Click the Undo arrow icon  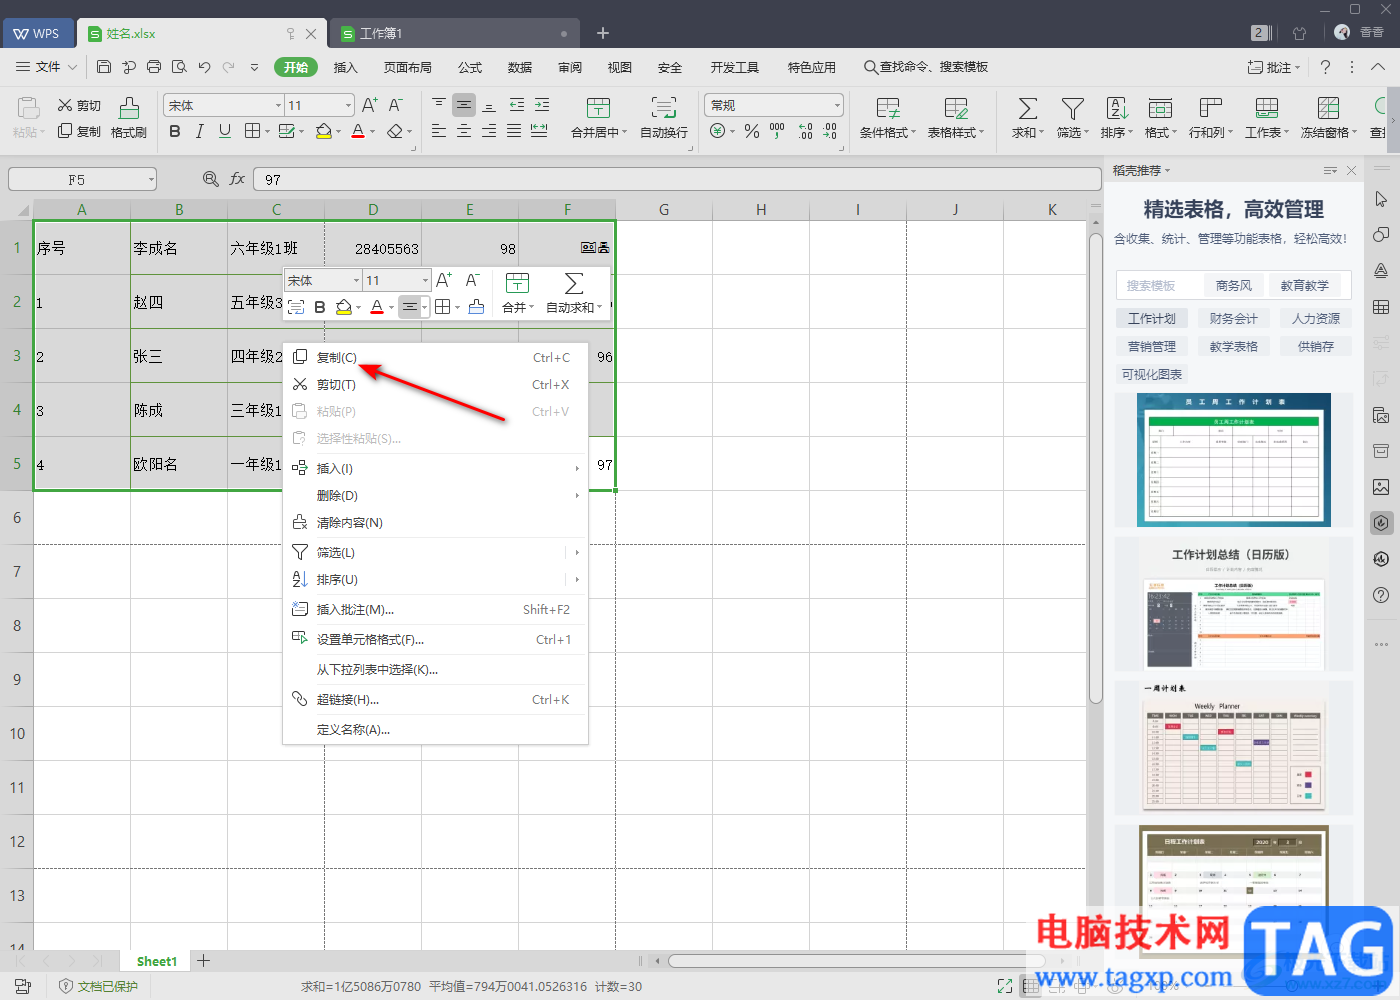tap(204, 67)
